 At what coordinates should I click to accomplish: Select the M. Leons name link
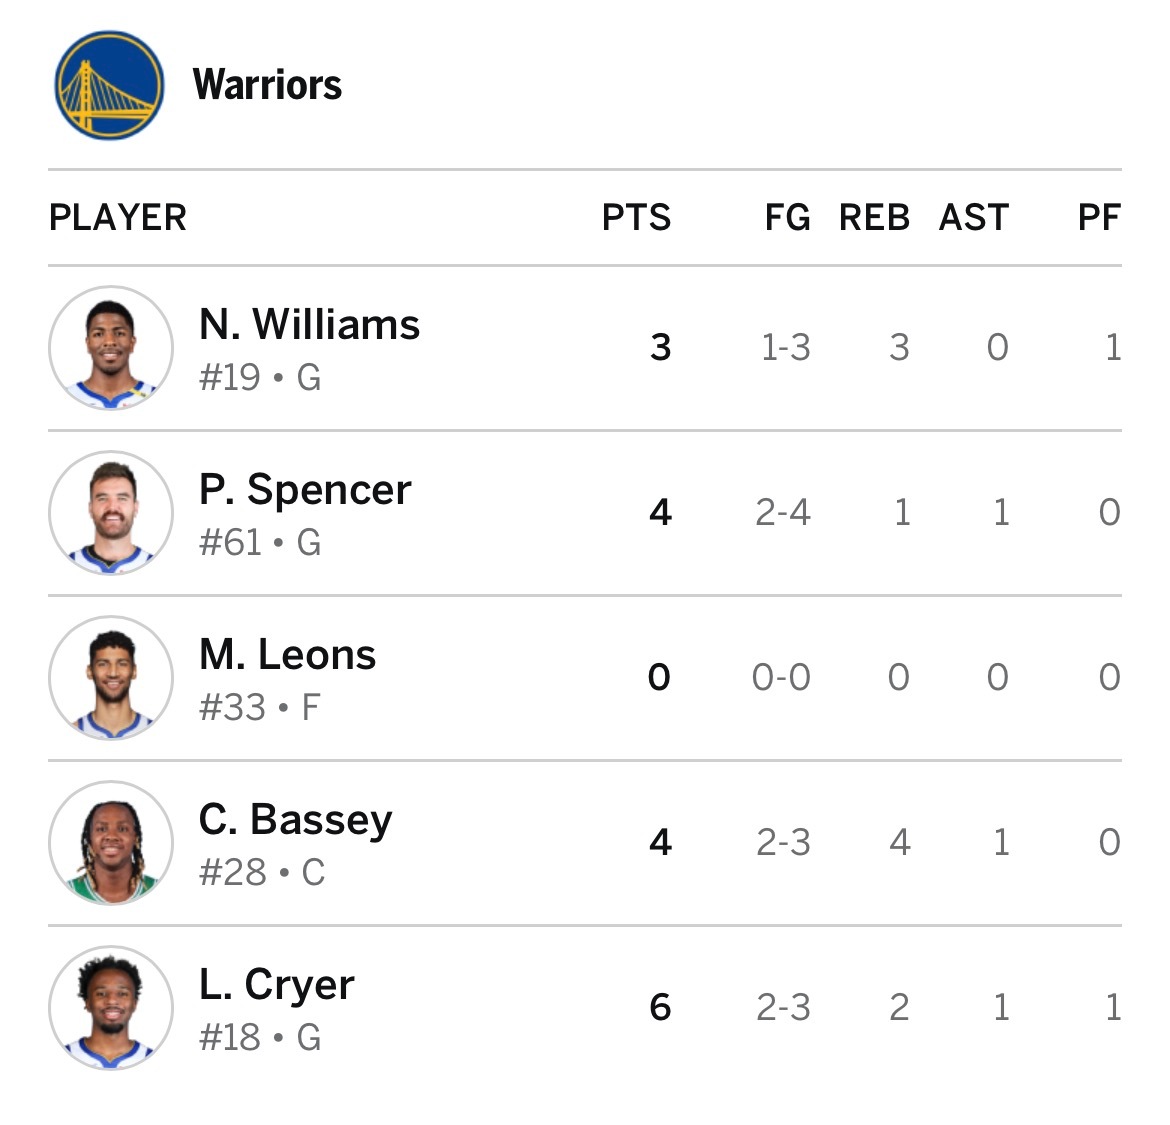[287, 655]
